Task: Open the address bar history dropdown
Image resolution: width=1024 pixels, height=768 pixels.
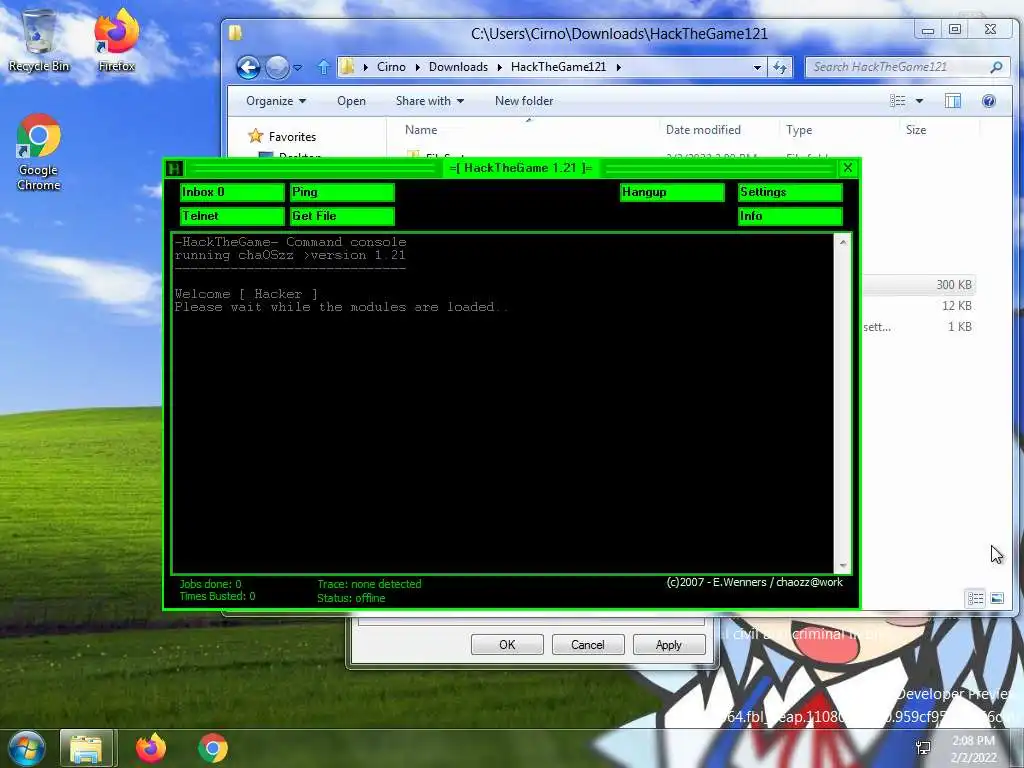Action: point(757,67)
